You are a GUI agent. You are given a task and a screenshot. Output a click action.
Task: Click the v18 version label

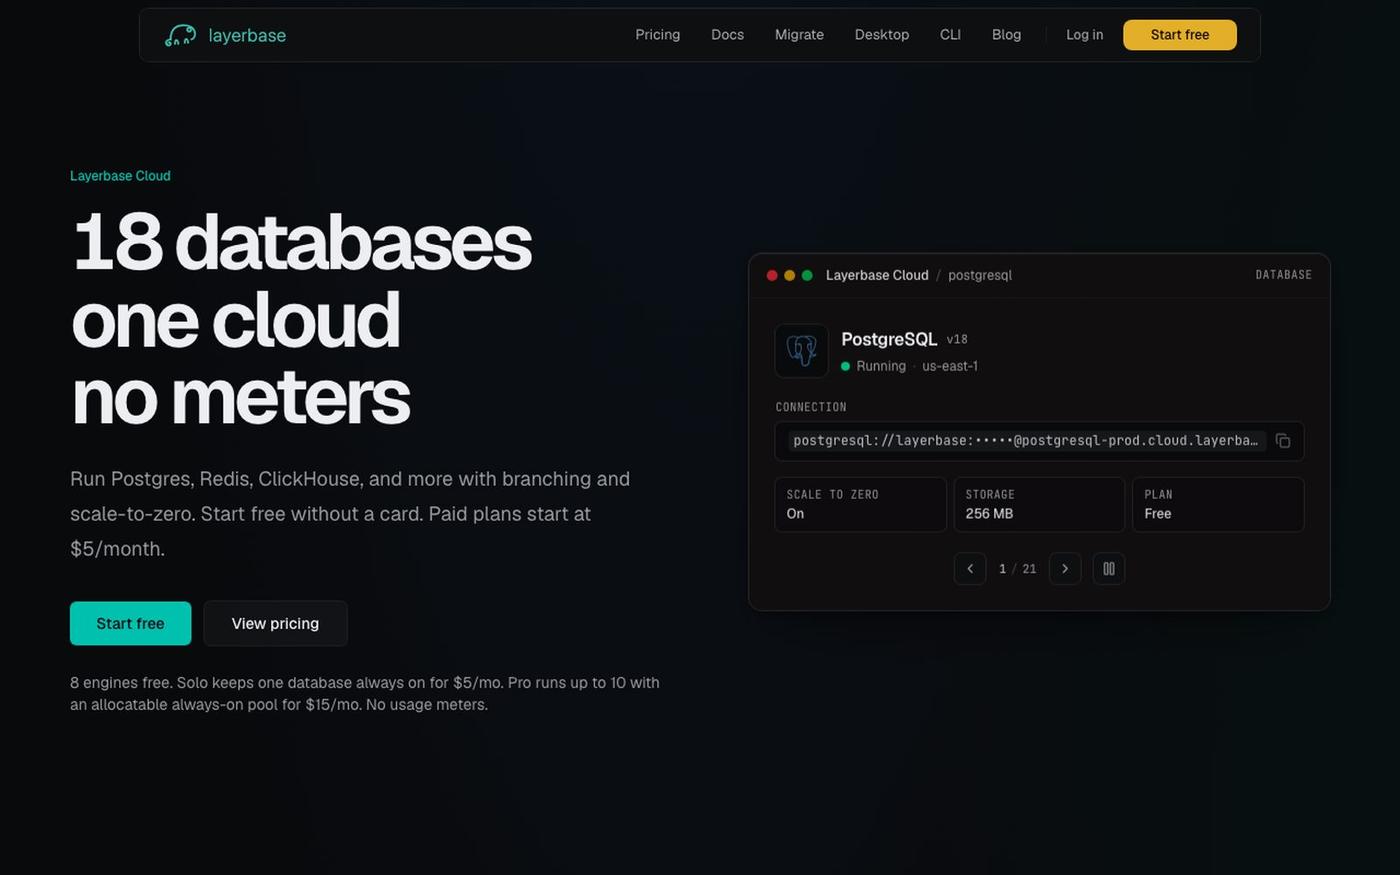click(x=957, y=340)
